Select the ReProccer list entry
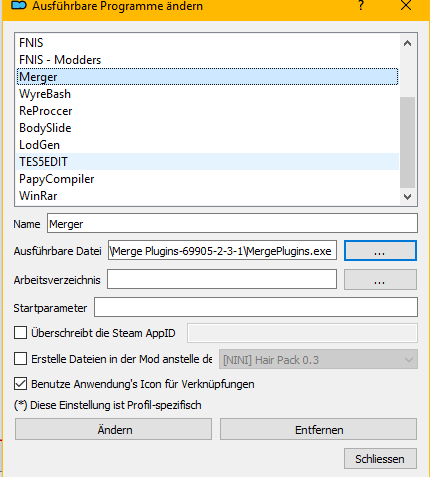The image size is (430, 477). pyautogui.click(x=208, y=111)
